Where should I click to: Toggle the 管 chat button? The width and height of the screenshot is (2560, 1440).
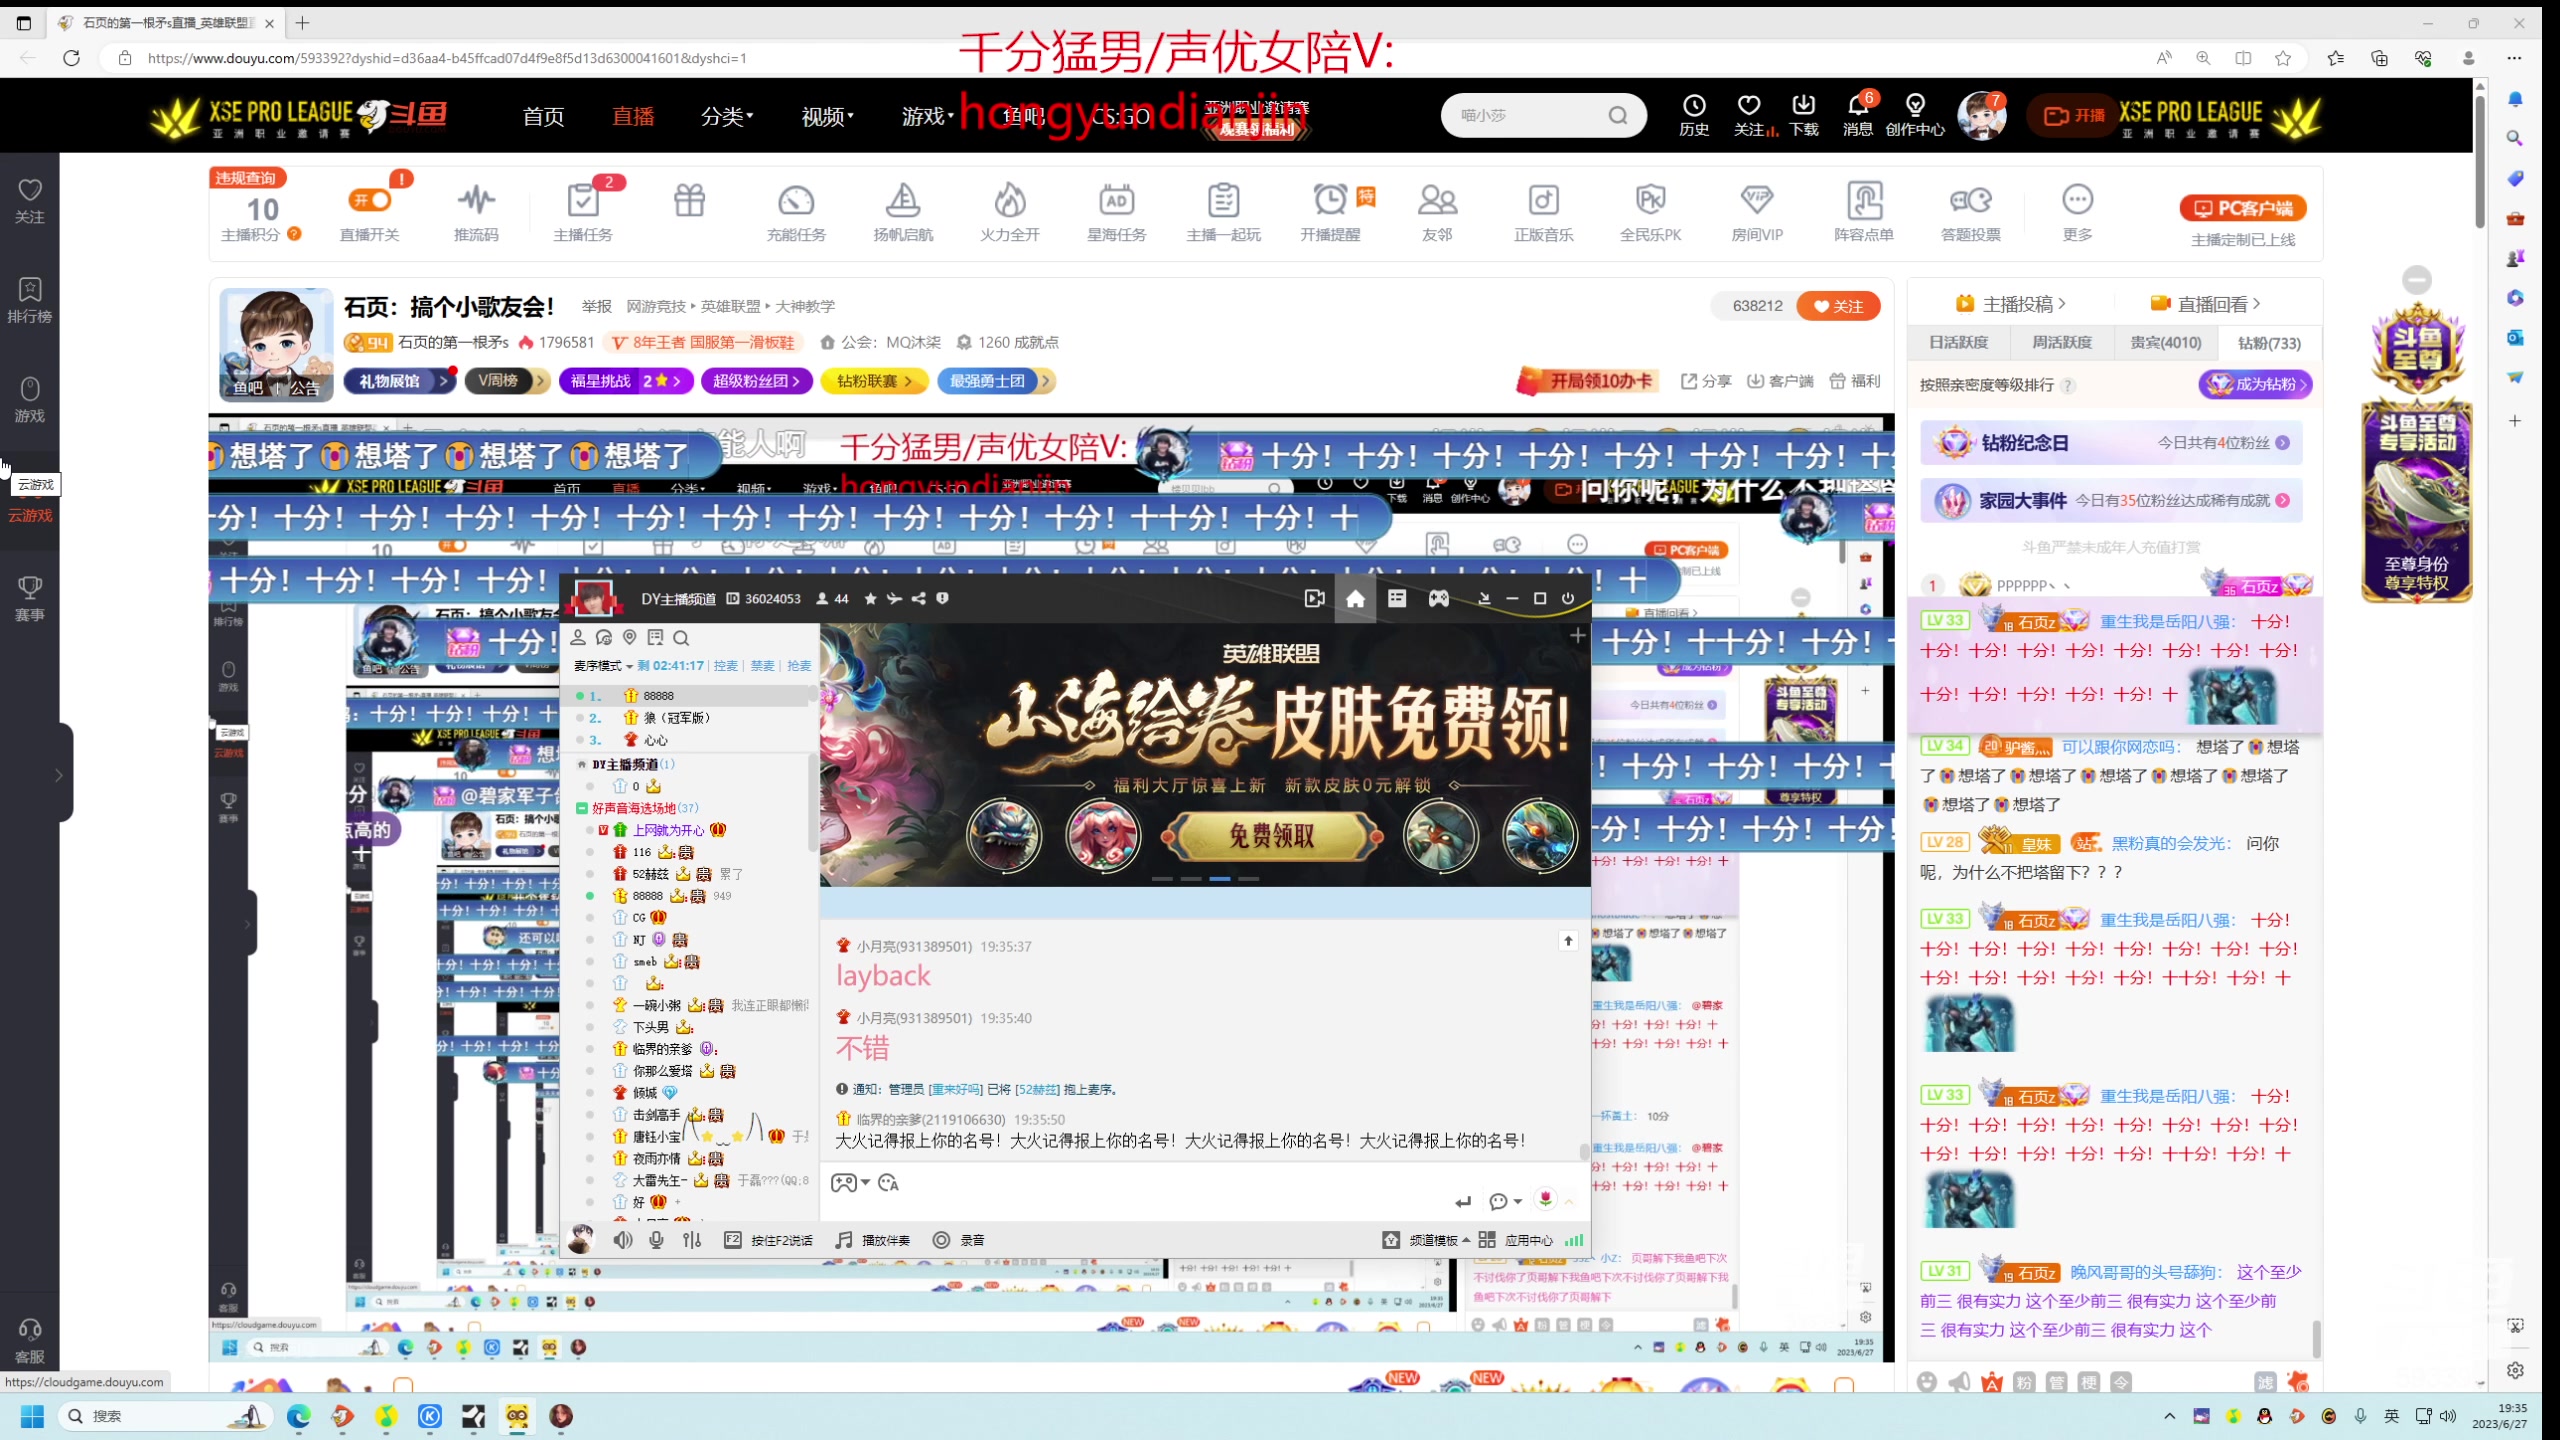coord(2056,1382)
